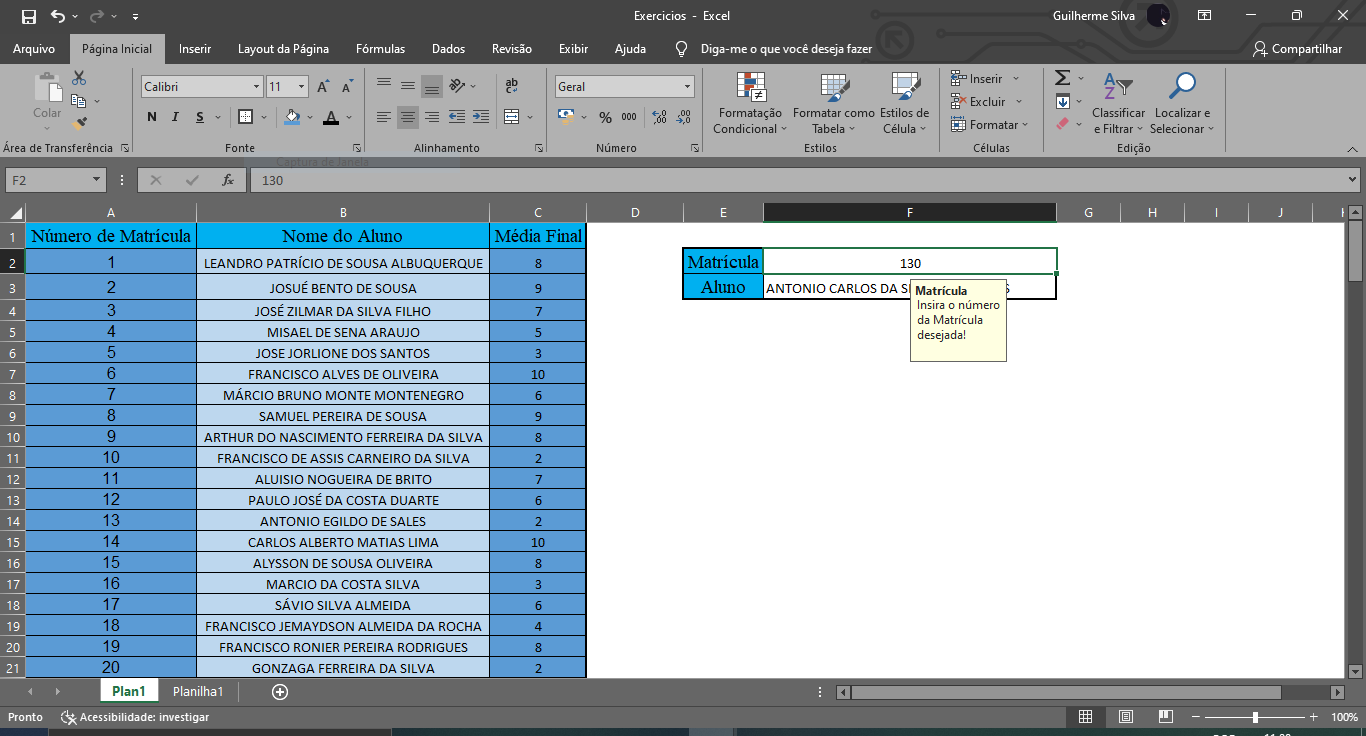Switch to the Revisão tab

point(512,48)
